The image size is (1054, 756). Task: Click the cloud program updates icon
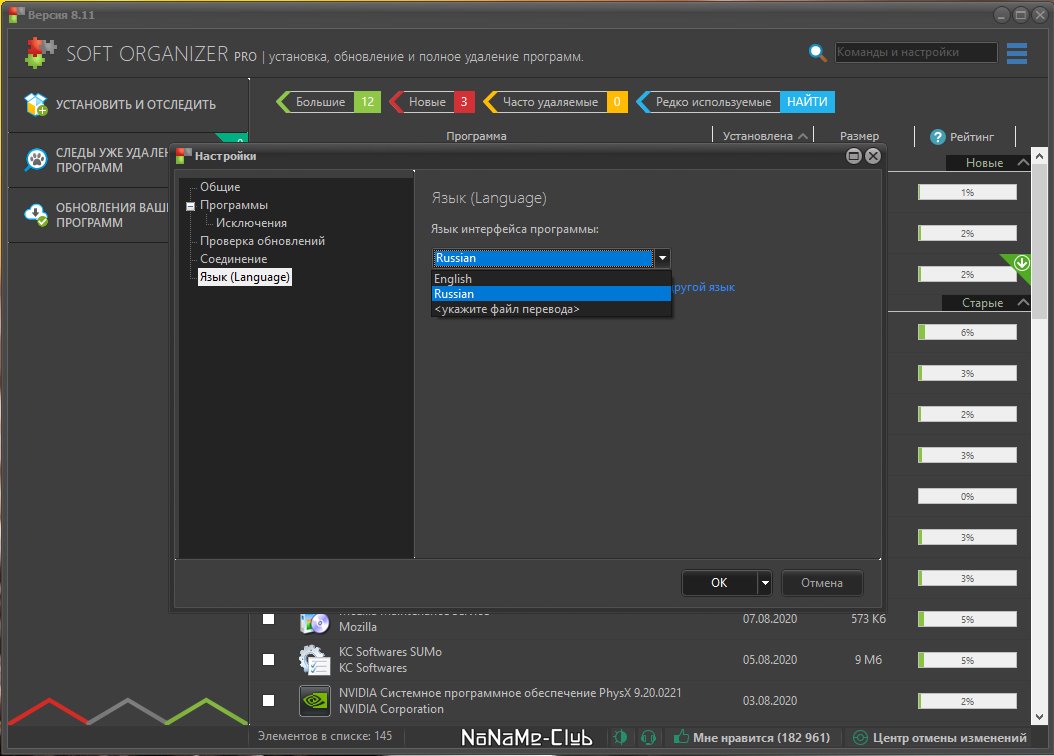36,214
